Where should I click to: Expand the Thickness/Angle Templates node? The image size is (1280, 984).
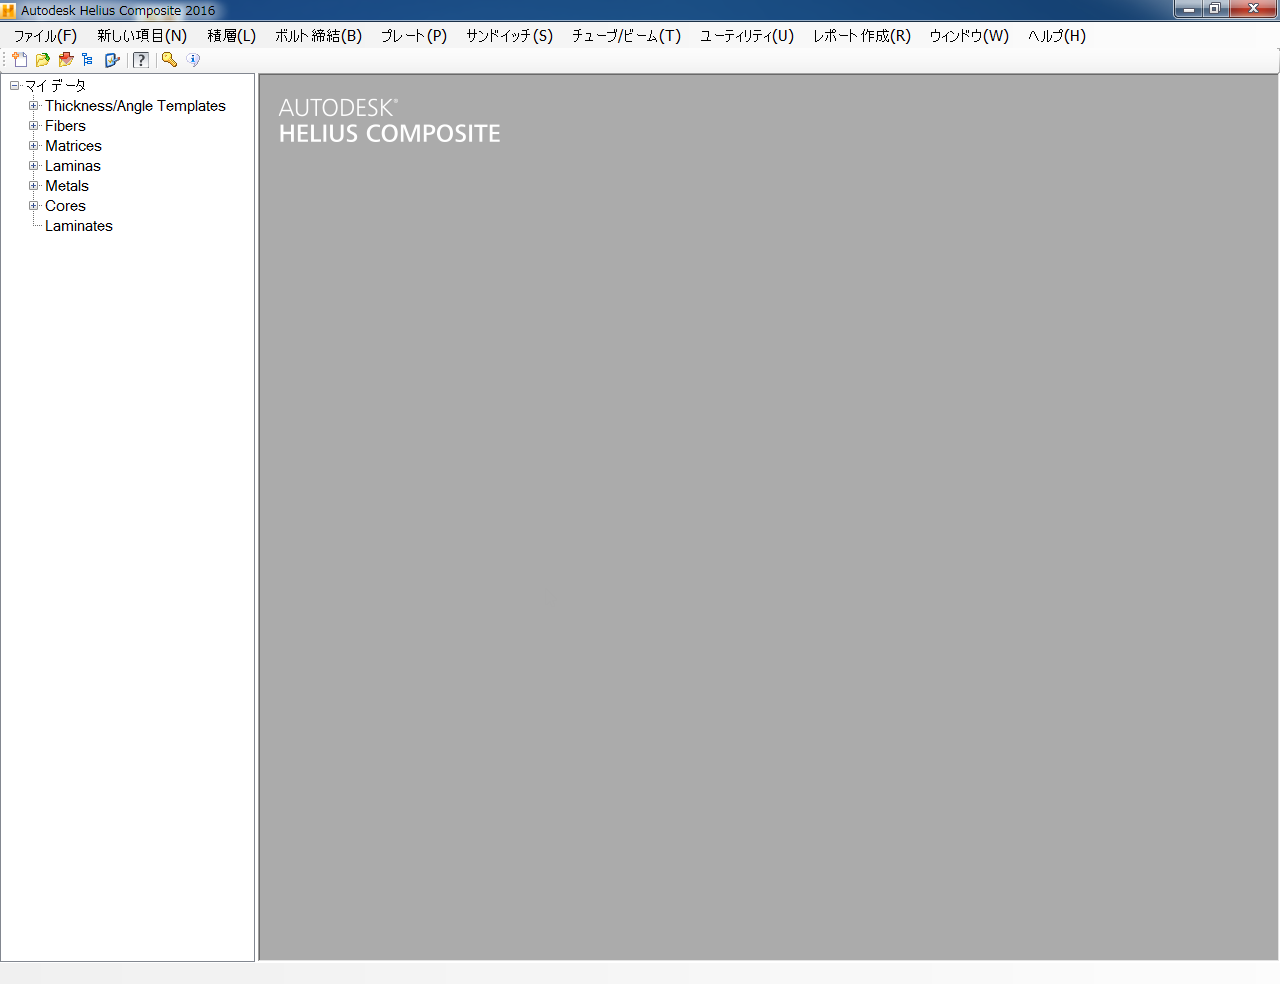pos(33,106)
